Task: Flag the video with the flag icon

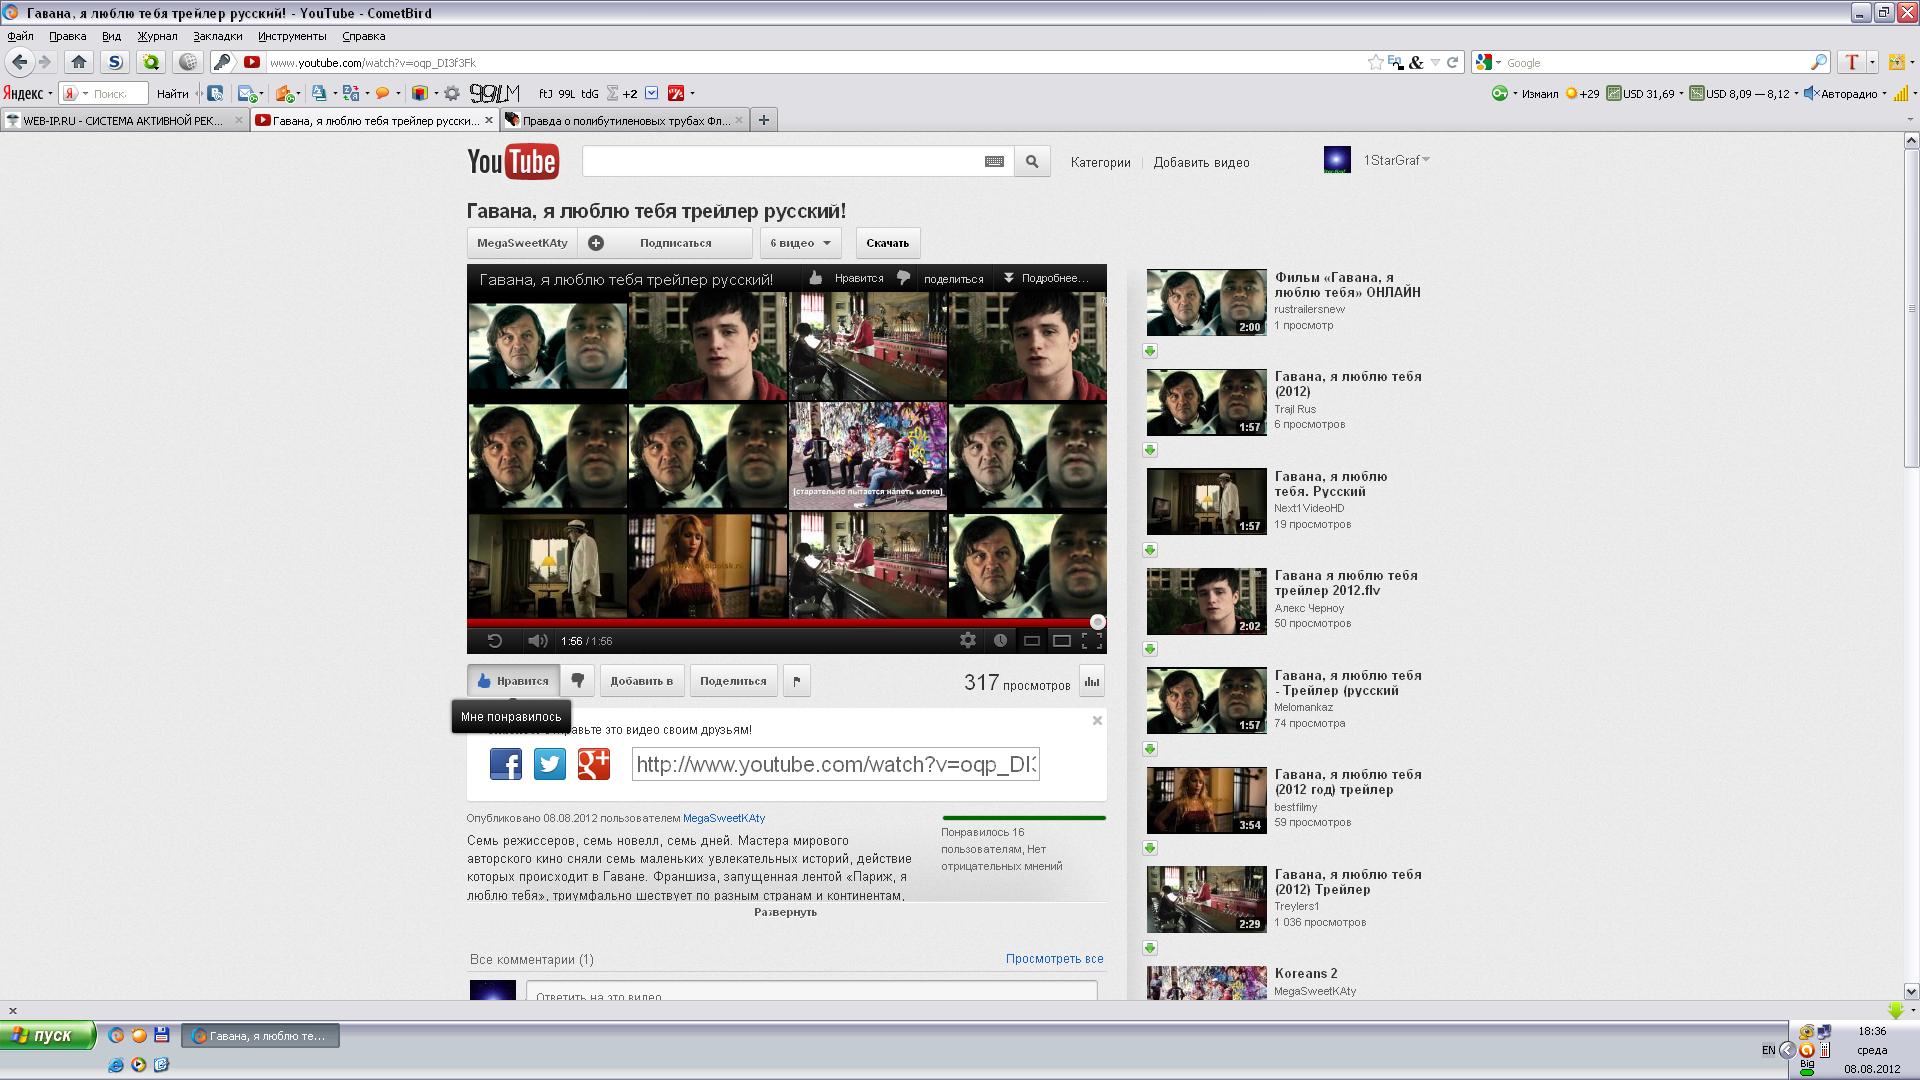Action: (x=797, y=681)
